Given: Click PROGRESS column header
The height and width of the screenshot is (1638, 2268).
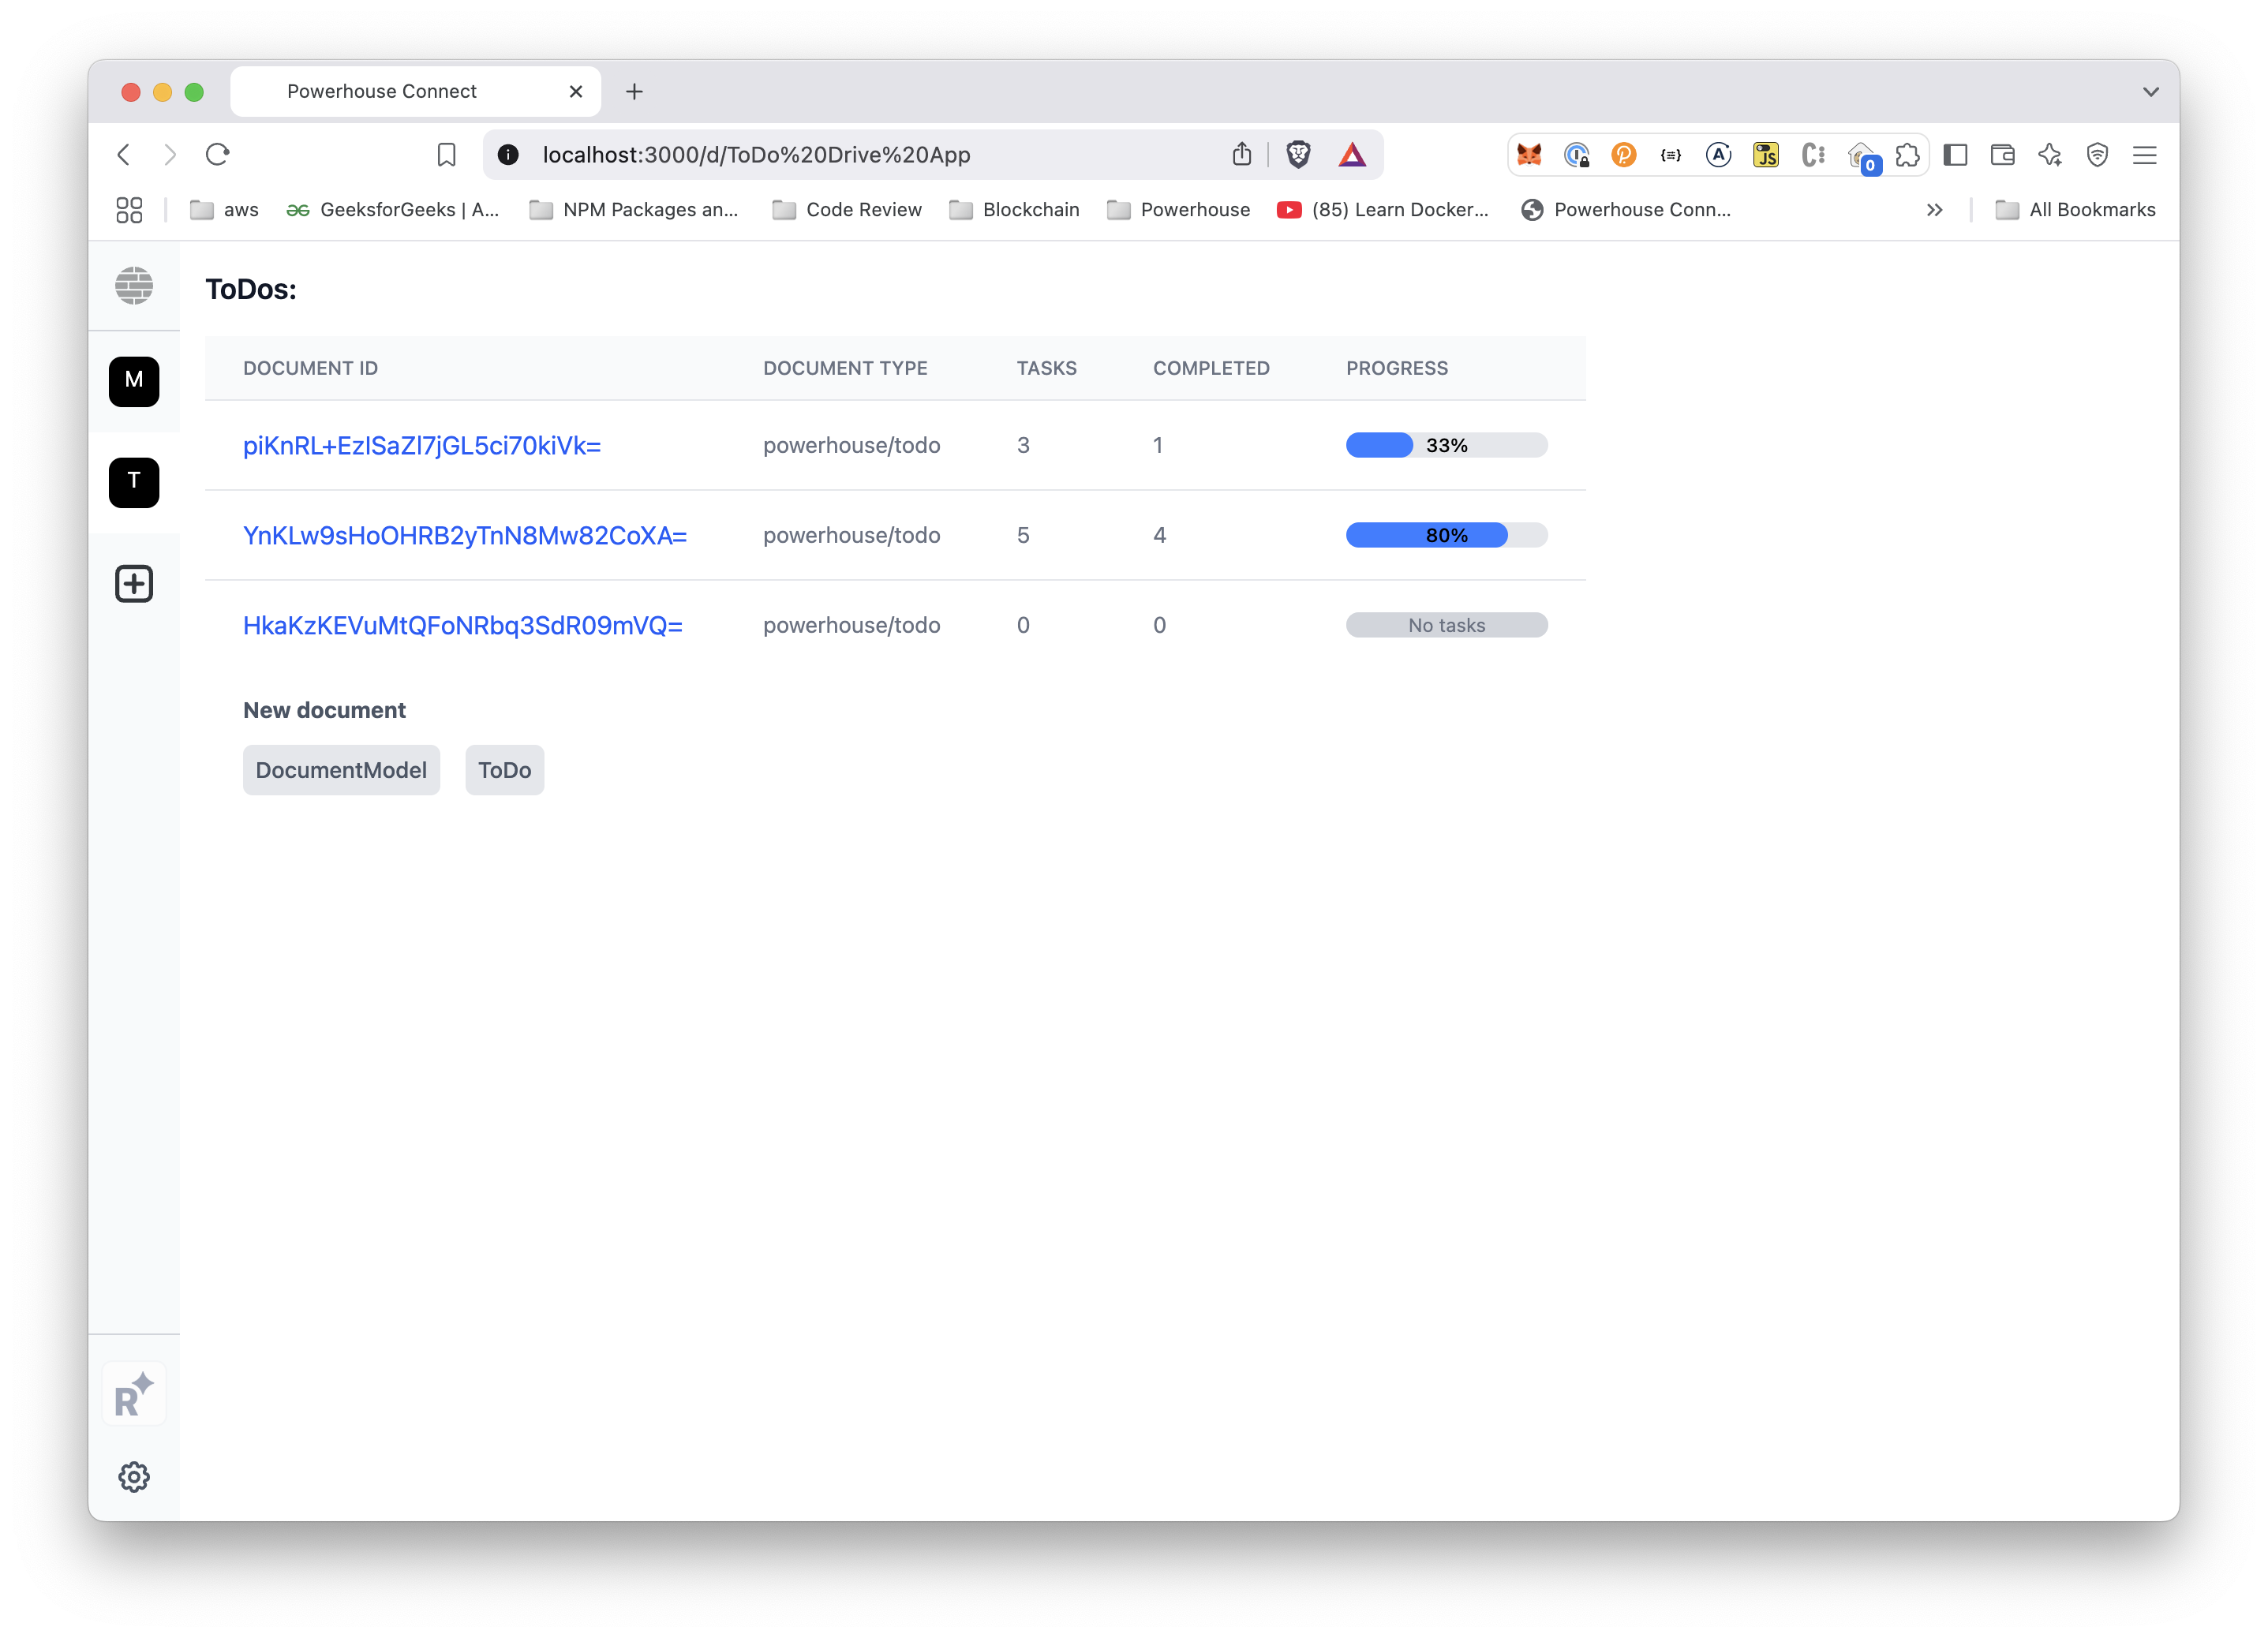Looking at the screenshot, I should [1396, 368].
